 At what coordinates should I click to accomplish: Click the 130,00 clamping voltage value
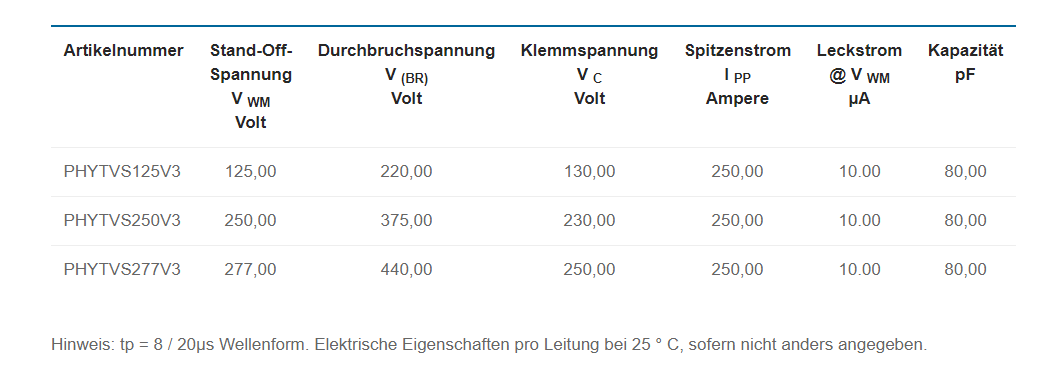(x=589, y=172)
